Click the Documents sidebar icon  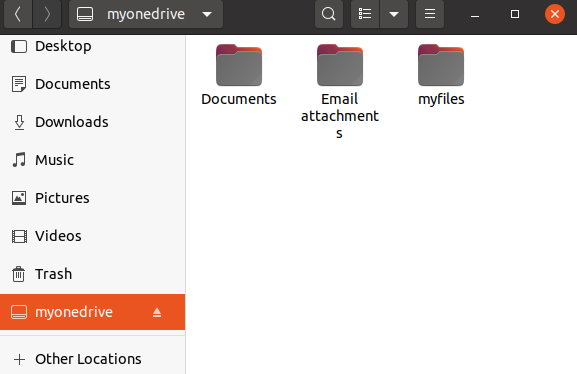pyautogui.click(x=19, y=84)
